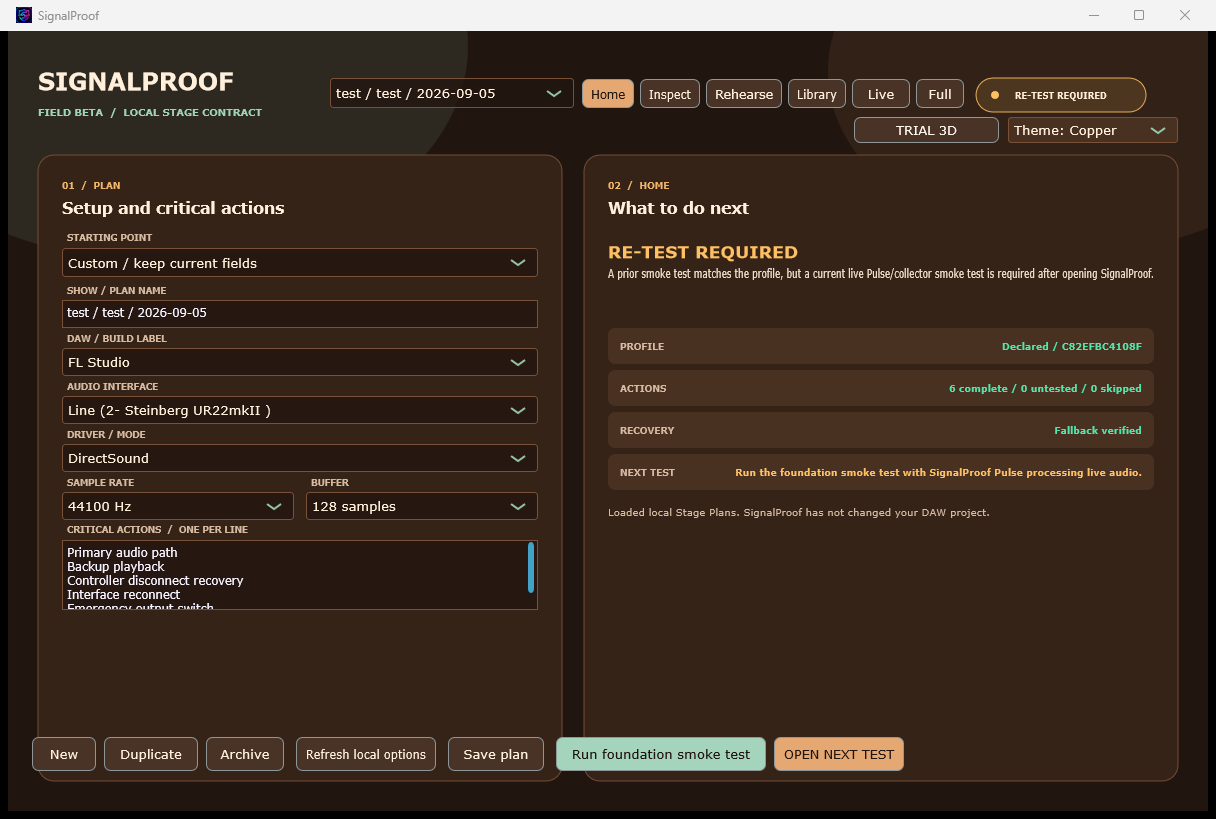
Task: Click the 'Interface reconnect' line
Action: pos(124,594)
